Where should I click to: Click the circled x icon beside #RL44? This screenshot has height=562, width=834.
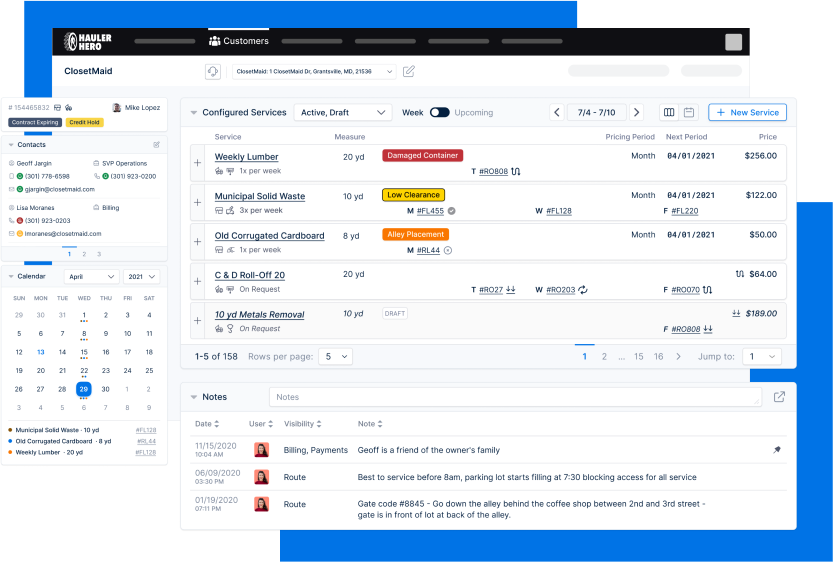coord(448,250)
